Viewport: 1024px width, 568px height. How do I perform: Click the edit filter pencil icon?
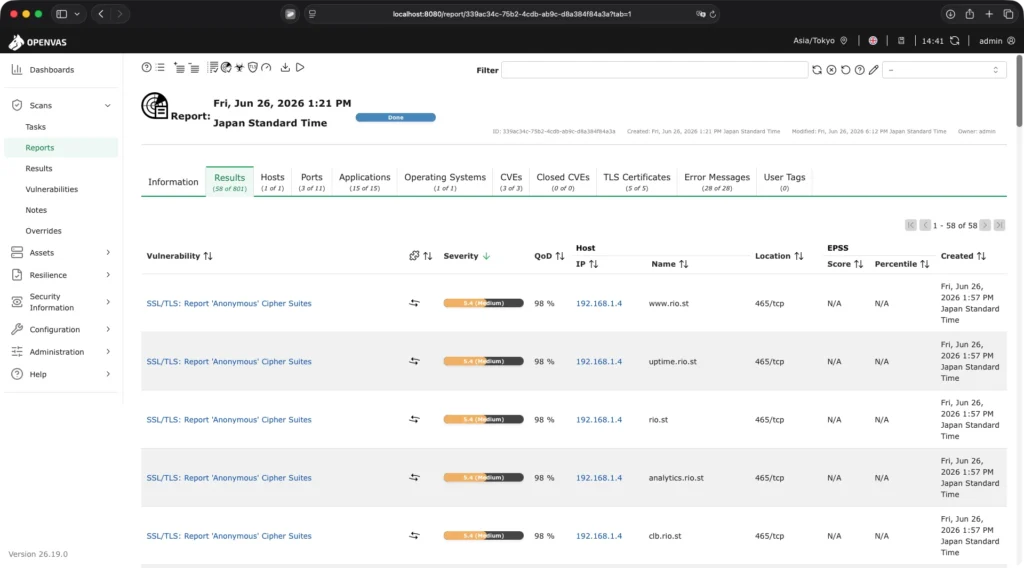coord(874,70)
